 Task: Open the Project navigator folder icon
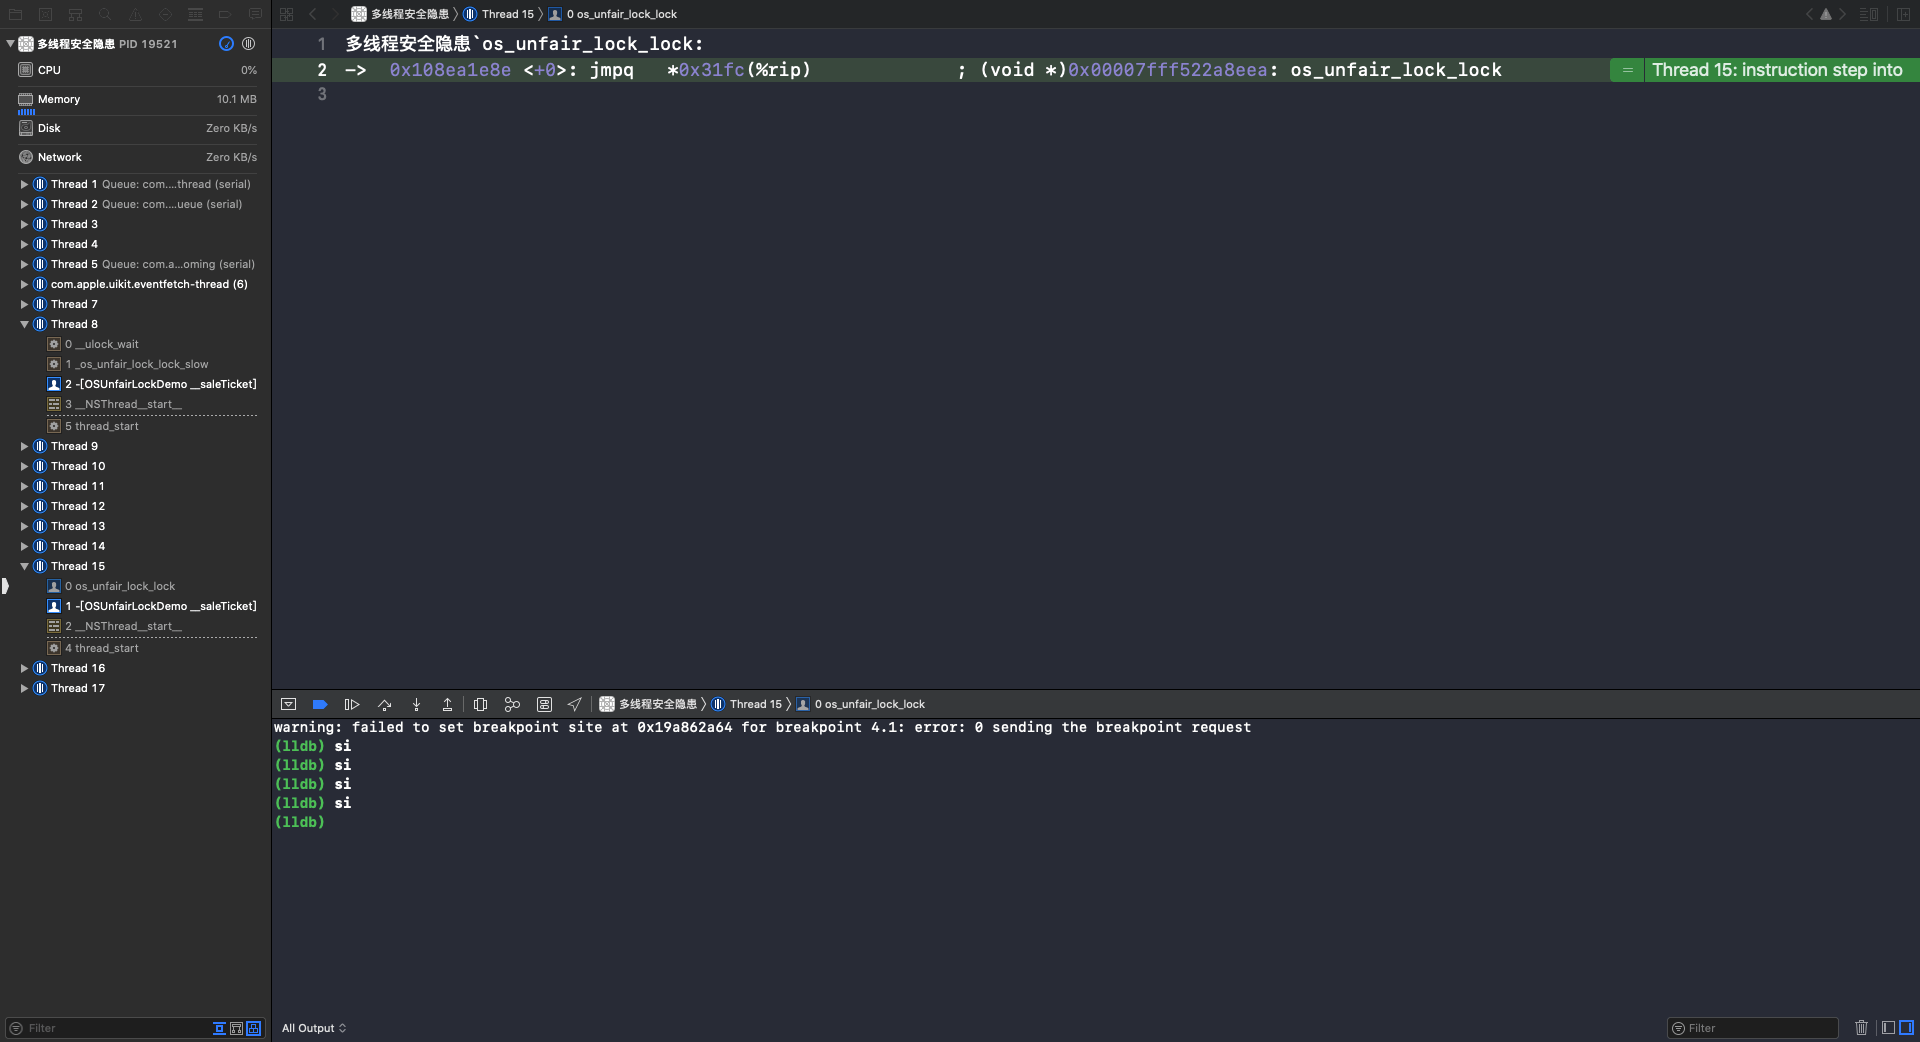(x=16, y=14)
